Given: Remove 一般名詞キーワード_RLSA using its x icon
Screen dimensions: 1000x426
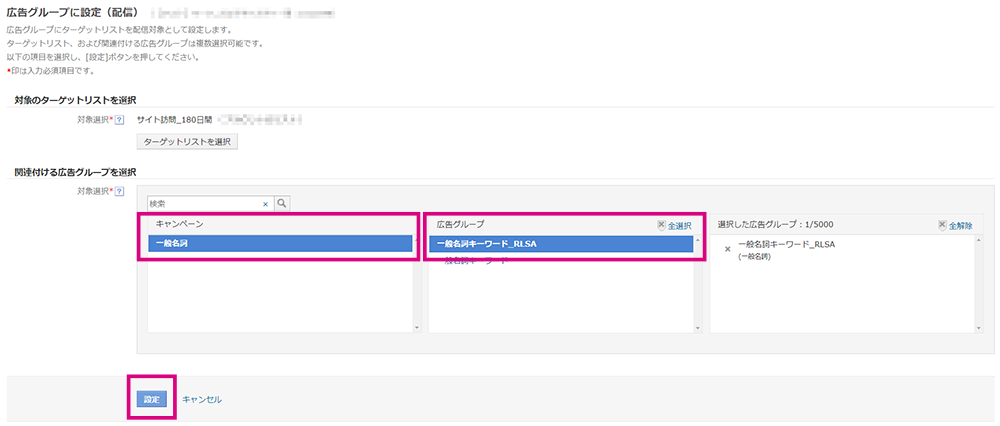Looking at the screenshot, I should [728, 249].
